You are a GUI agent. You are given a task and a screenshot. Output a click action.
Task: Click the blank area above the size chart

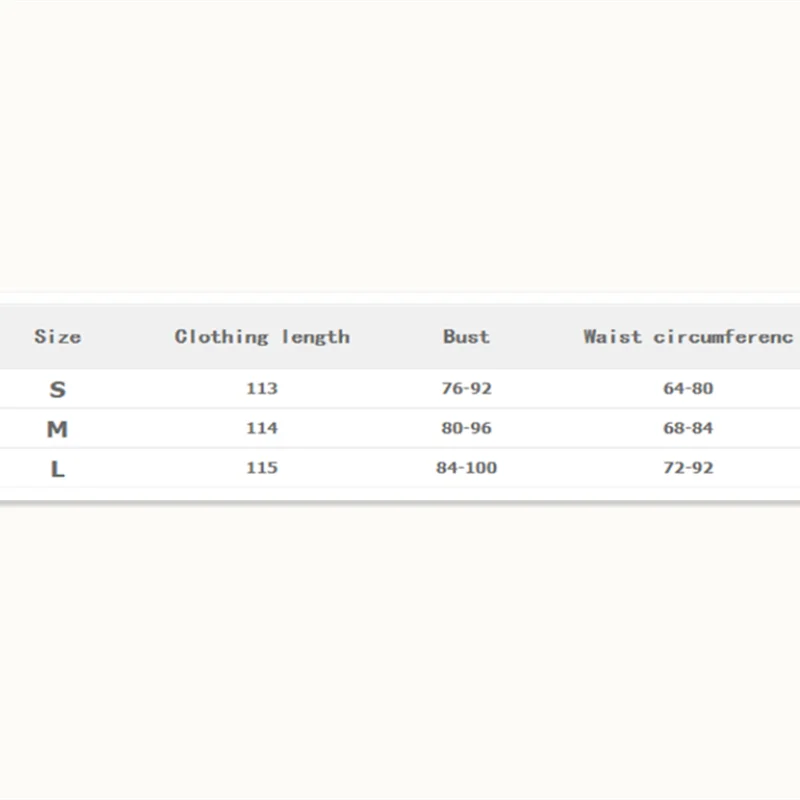[x=400, y=150]
